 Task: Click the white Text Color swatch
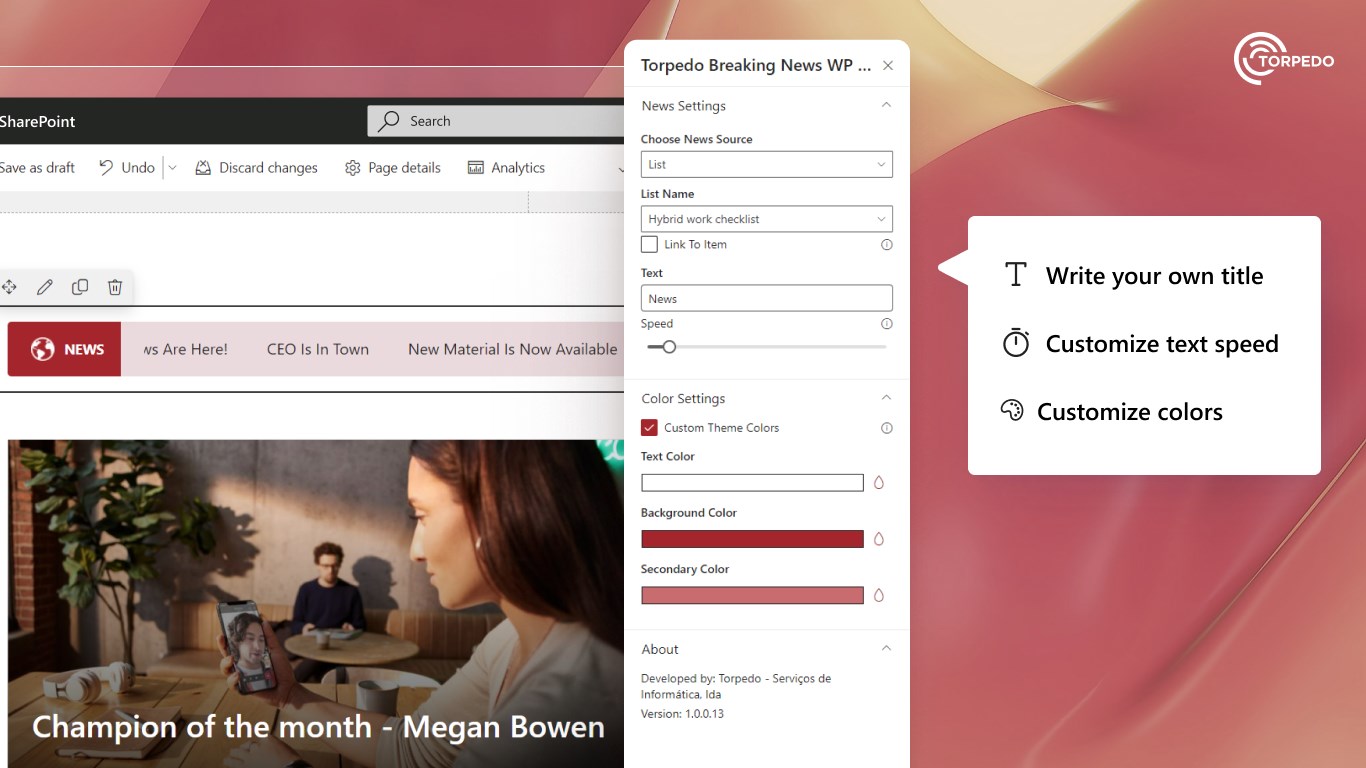tap(752, 483)
